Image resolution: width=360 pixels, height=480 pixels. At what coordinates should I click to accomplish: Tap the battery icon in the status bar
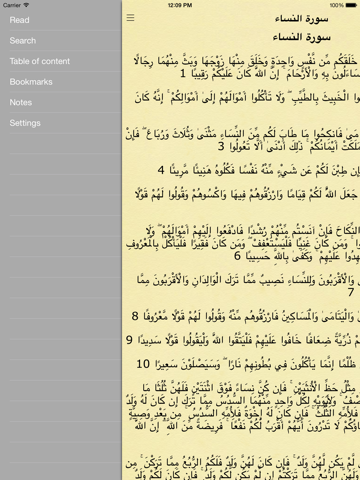(351, 5)
